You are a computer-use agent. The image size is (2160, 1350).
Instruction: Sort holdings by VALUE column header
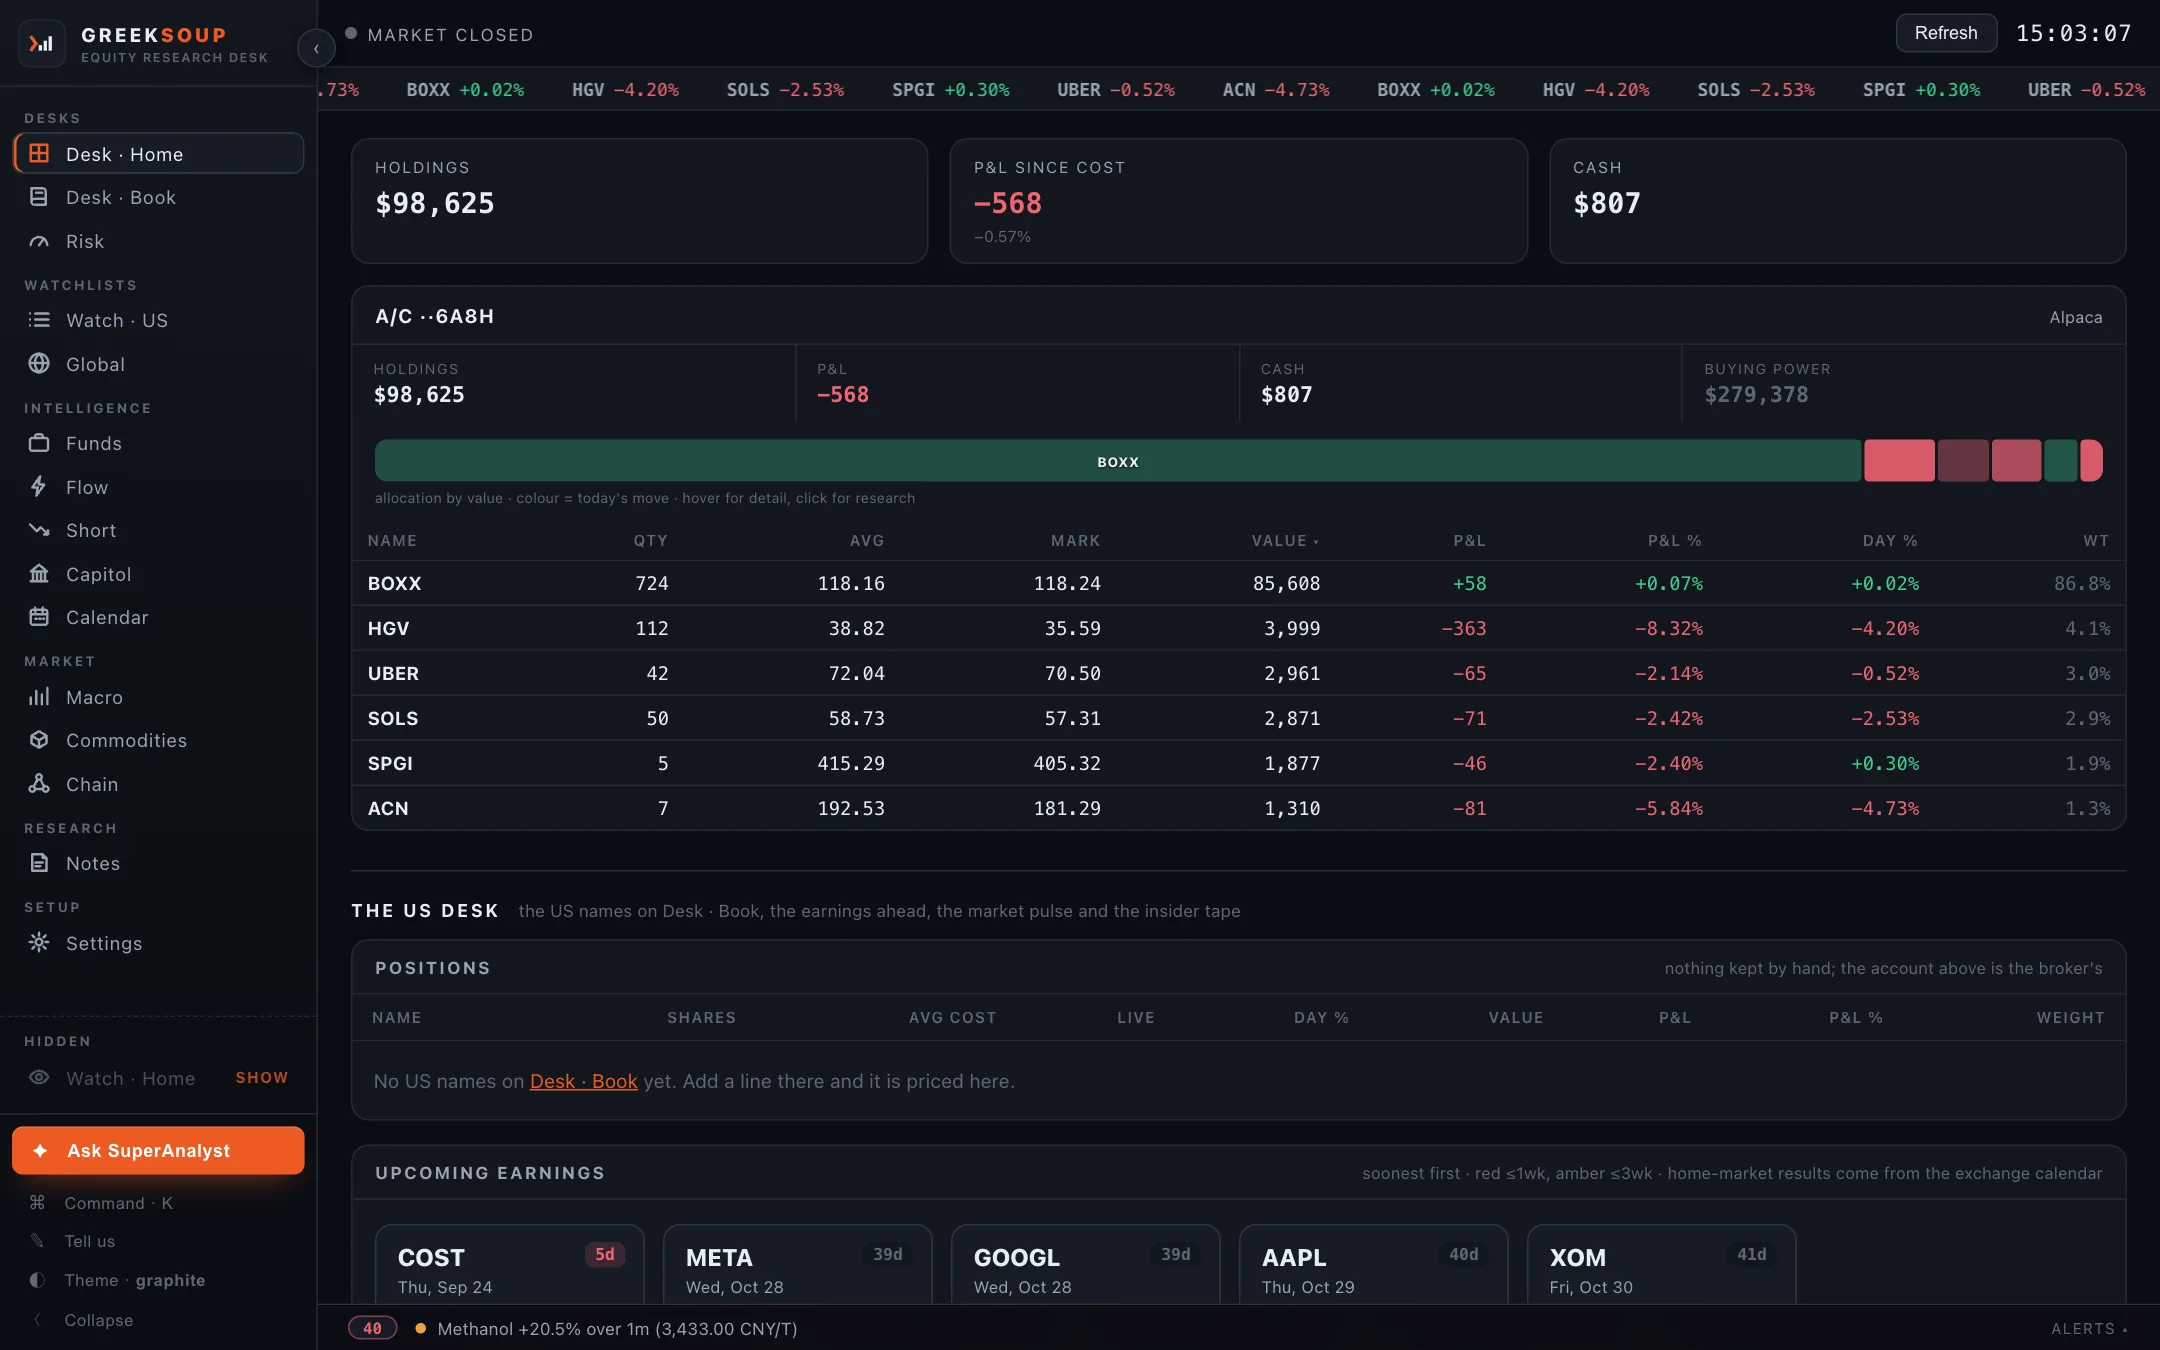[x=1285, y=541]
